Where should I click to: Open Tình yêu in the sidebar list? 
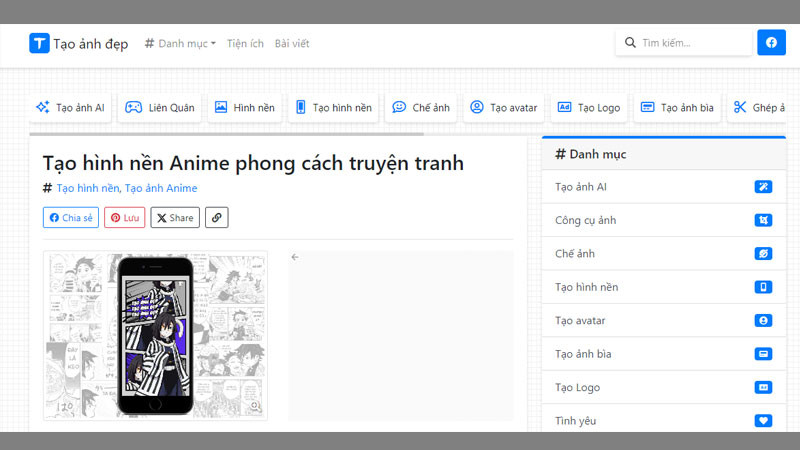(664, 419)
